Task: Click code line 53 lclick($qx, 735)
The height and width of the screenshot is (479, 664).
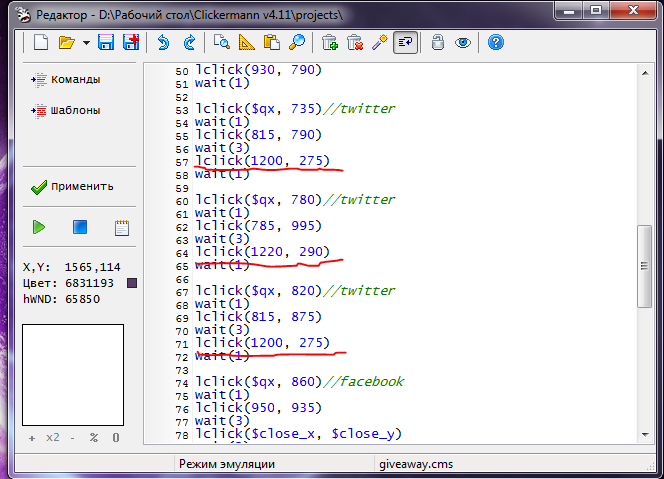Action: point(258,109)
